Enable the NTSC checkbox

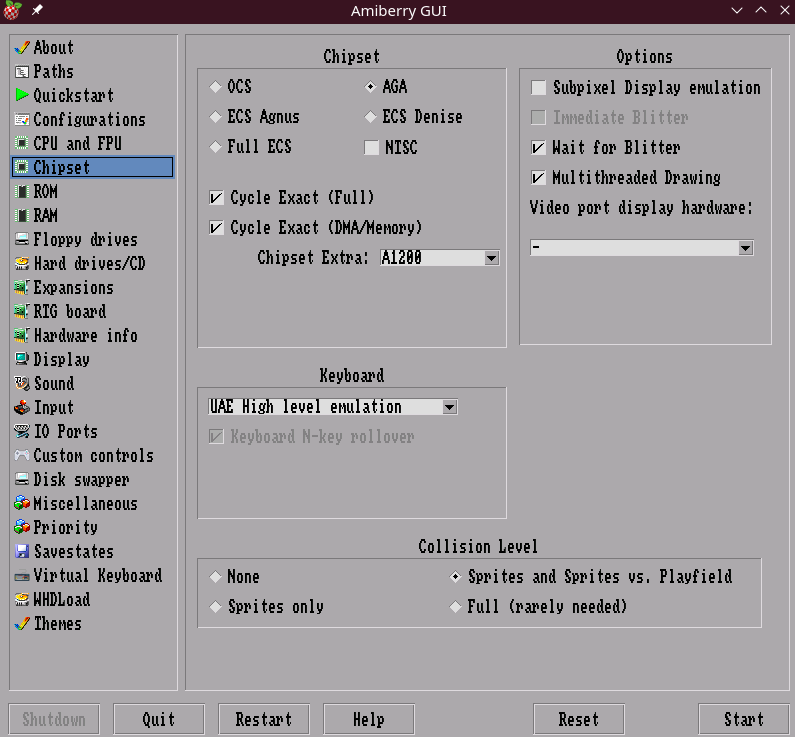click(372, 148)
